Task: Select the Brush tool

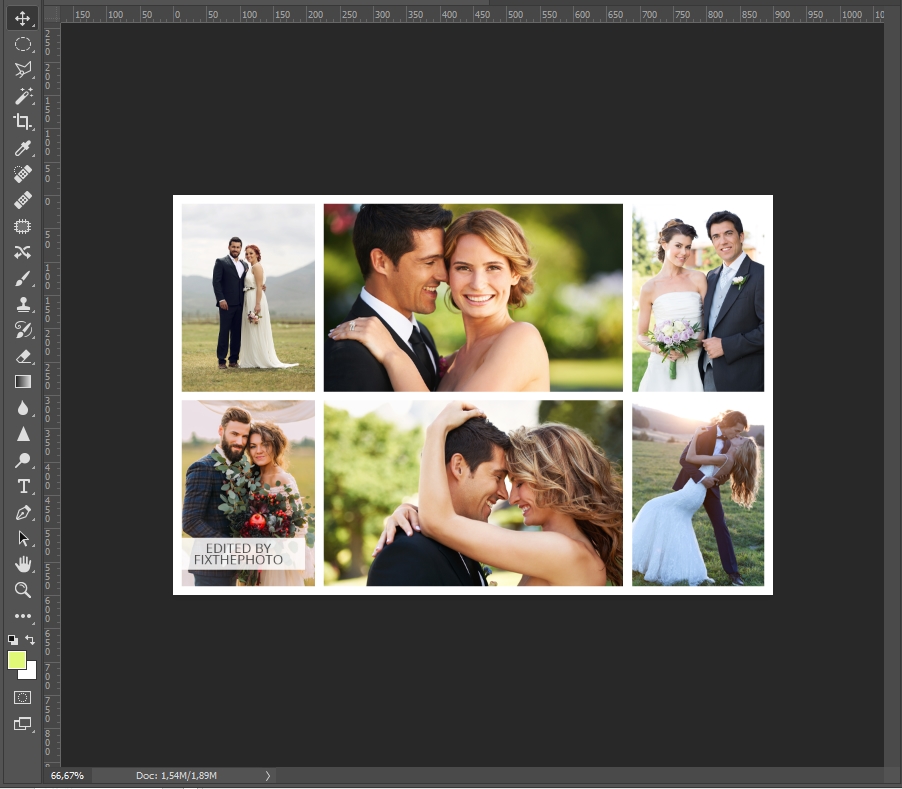Action: pyautogui.click(x=22, y=278)
